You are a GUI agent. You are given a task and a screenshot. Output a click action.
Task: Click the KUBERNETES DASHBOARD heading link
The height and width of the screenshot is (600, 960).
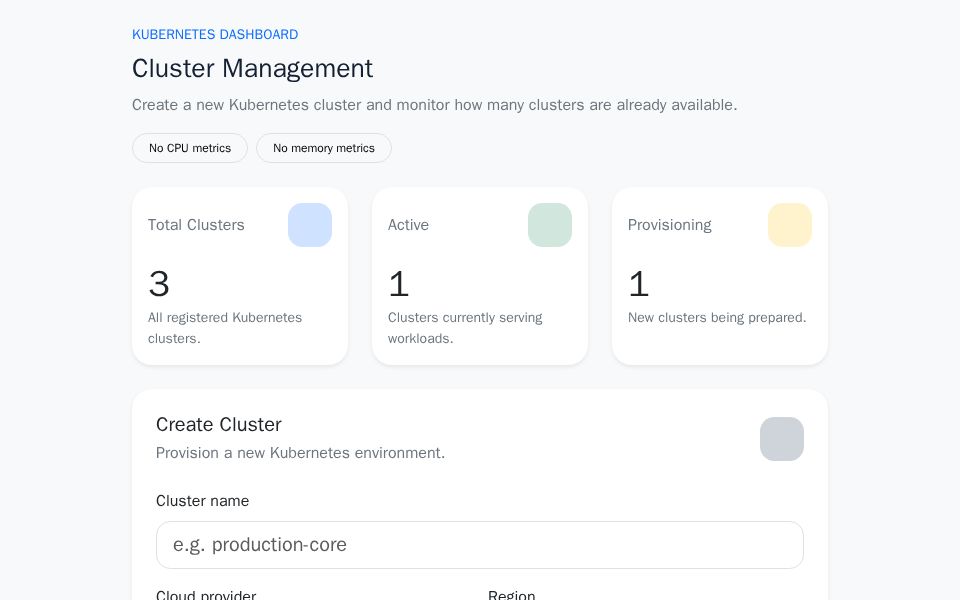215,34
